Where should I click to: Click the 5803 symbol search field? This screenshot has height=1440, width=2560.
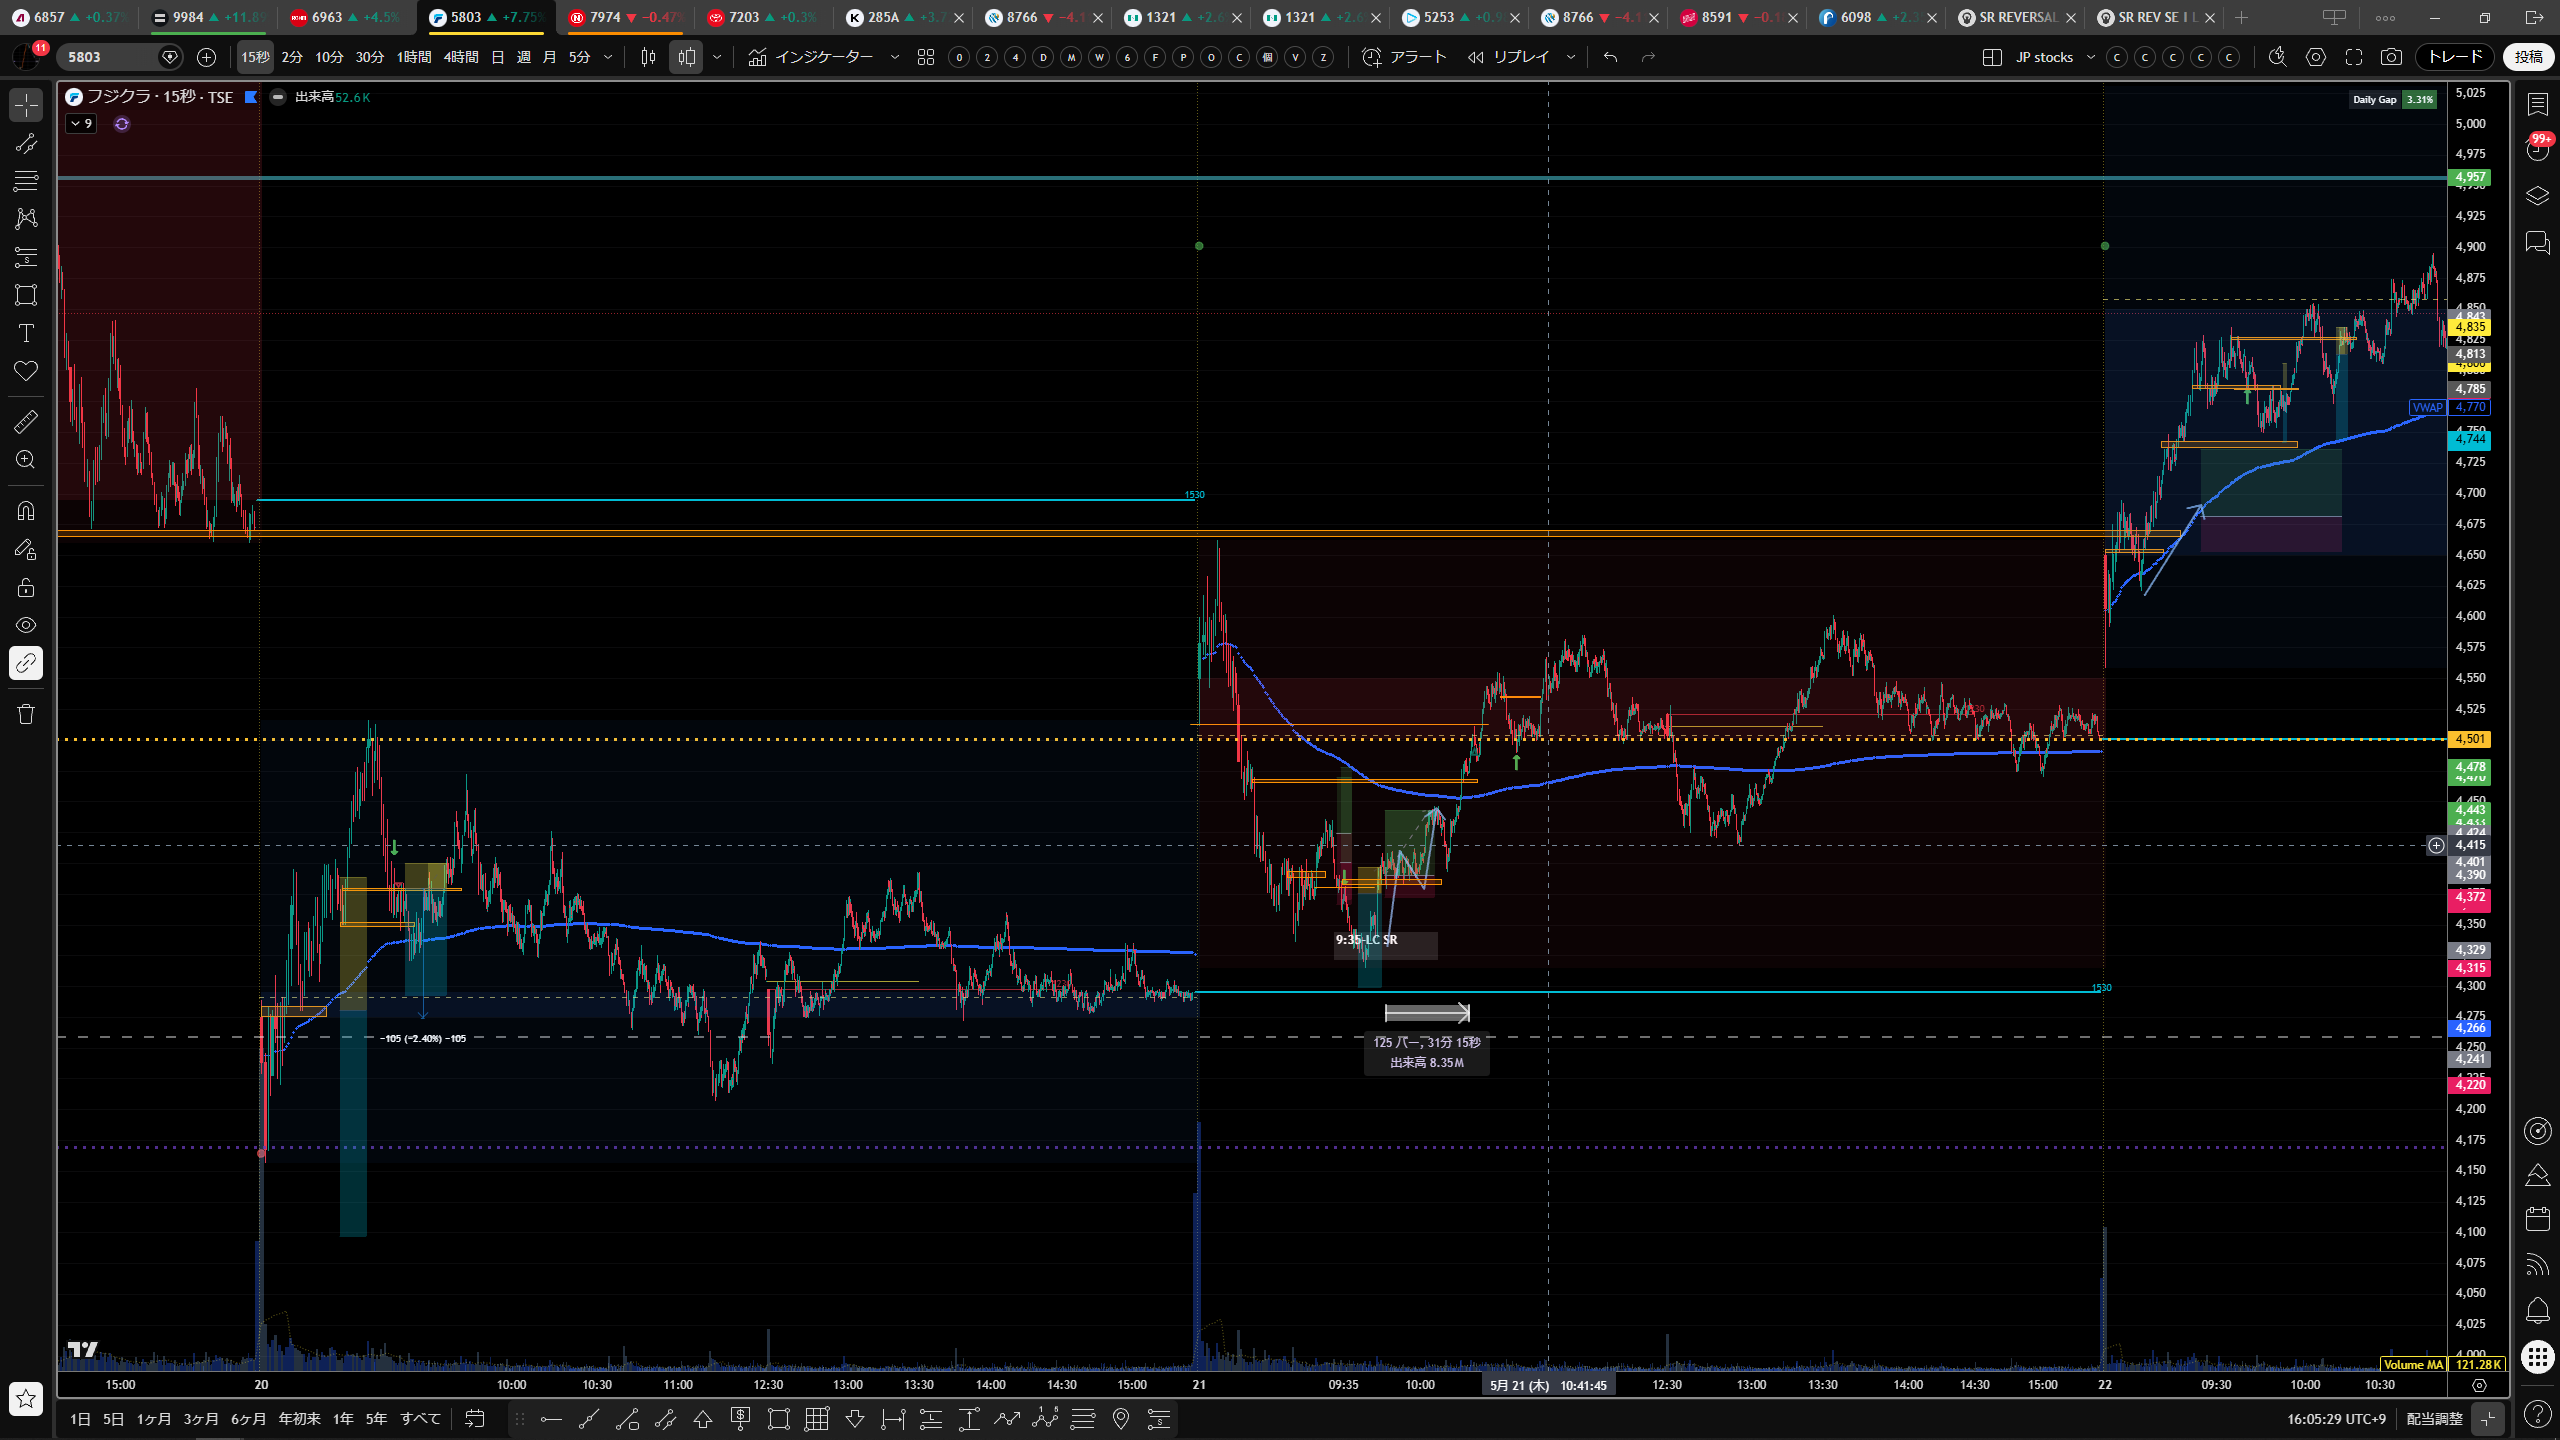pyautogui.click(x=108, y=57)
